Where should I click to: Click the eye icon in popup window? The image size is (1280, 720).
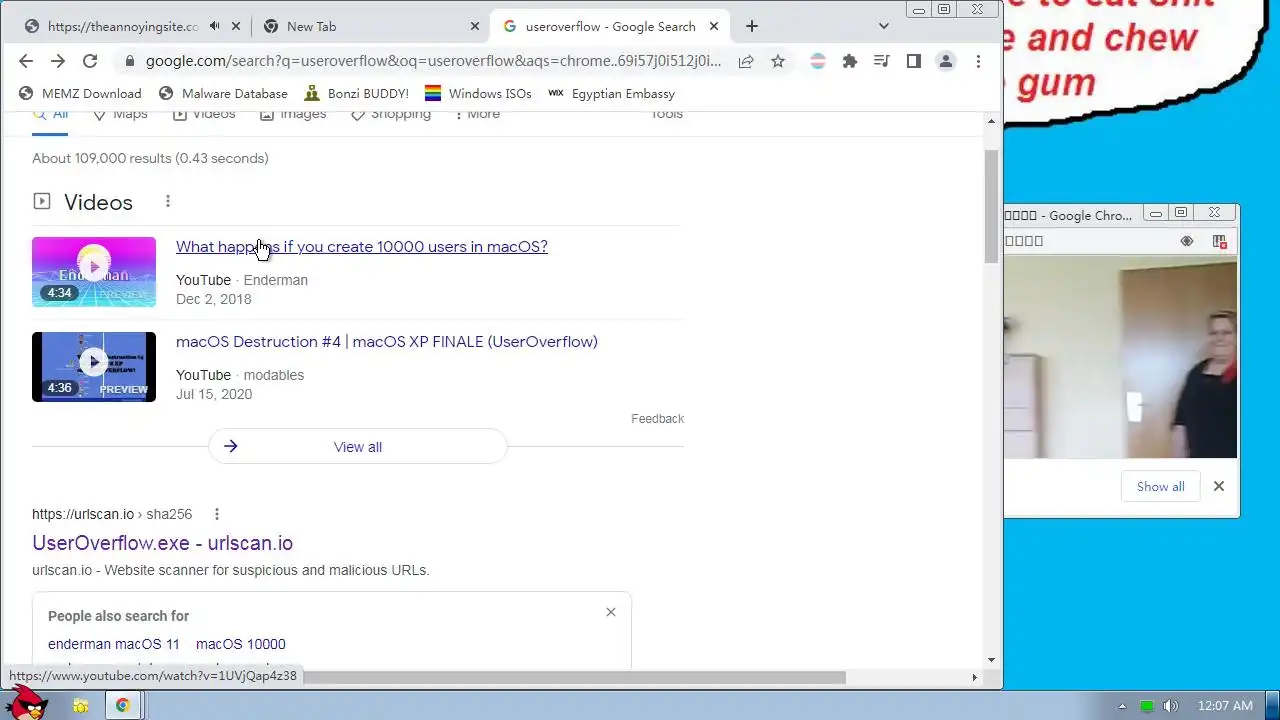pyautogui.click(x=1187, y=241)
